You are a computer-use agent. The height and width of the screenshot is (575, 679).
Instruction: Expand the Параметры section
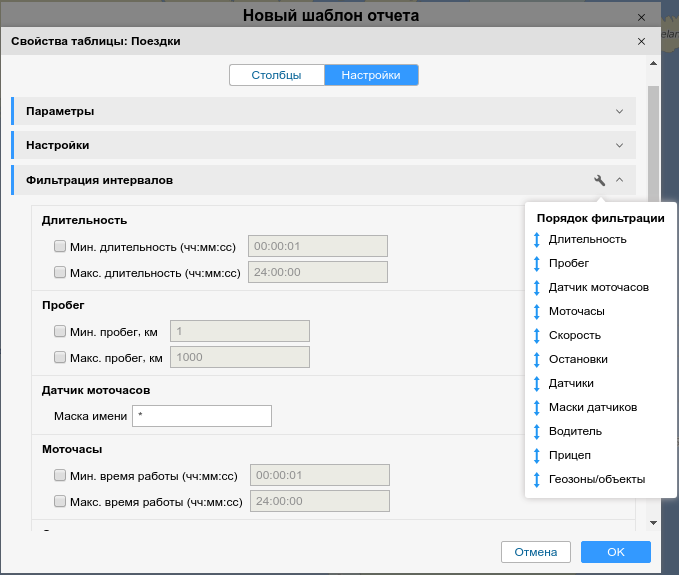[x=620, y=111]
